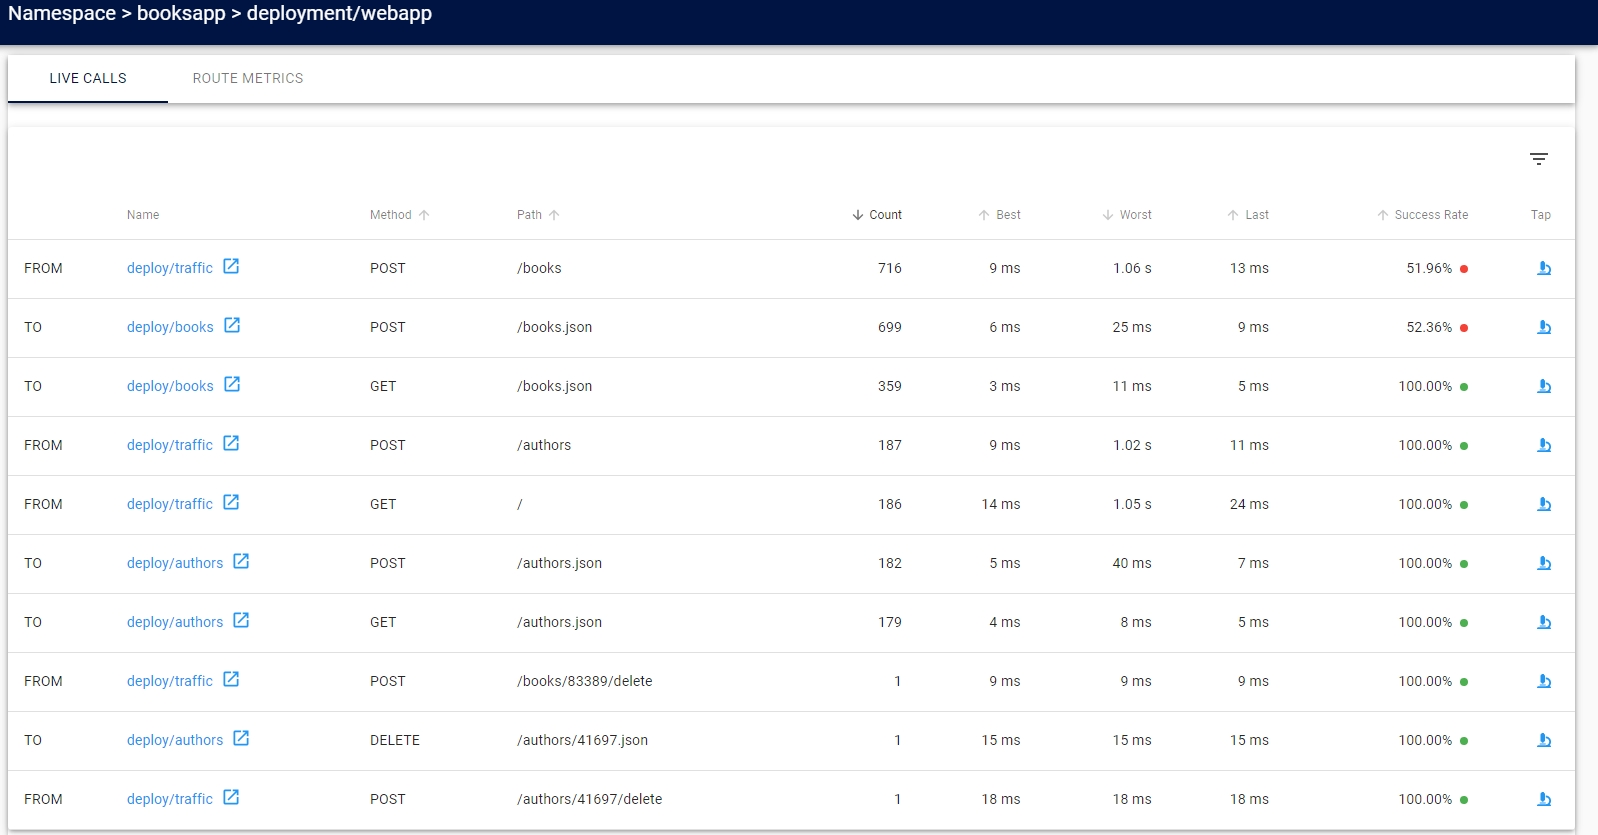Select the Live Calls tab
The image size is (1598, 835).
88,78
